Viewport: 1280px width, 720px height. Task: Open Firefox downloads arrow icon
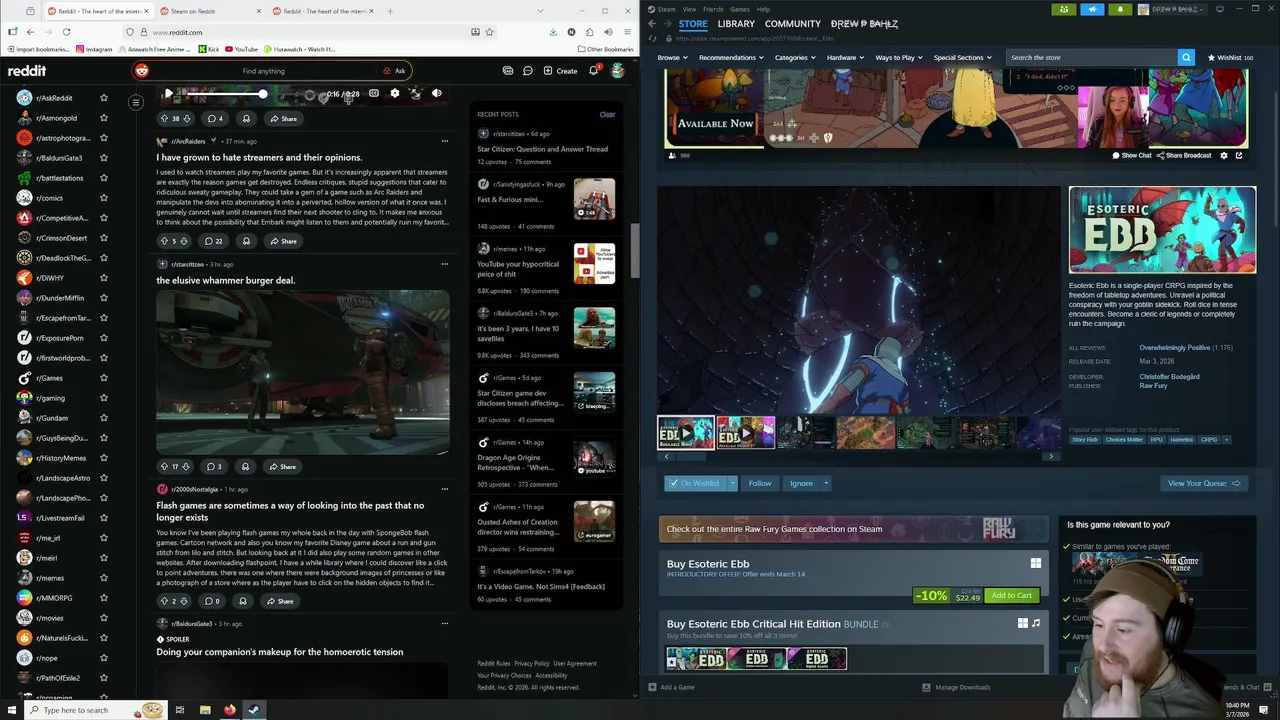coord(553,32)
